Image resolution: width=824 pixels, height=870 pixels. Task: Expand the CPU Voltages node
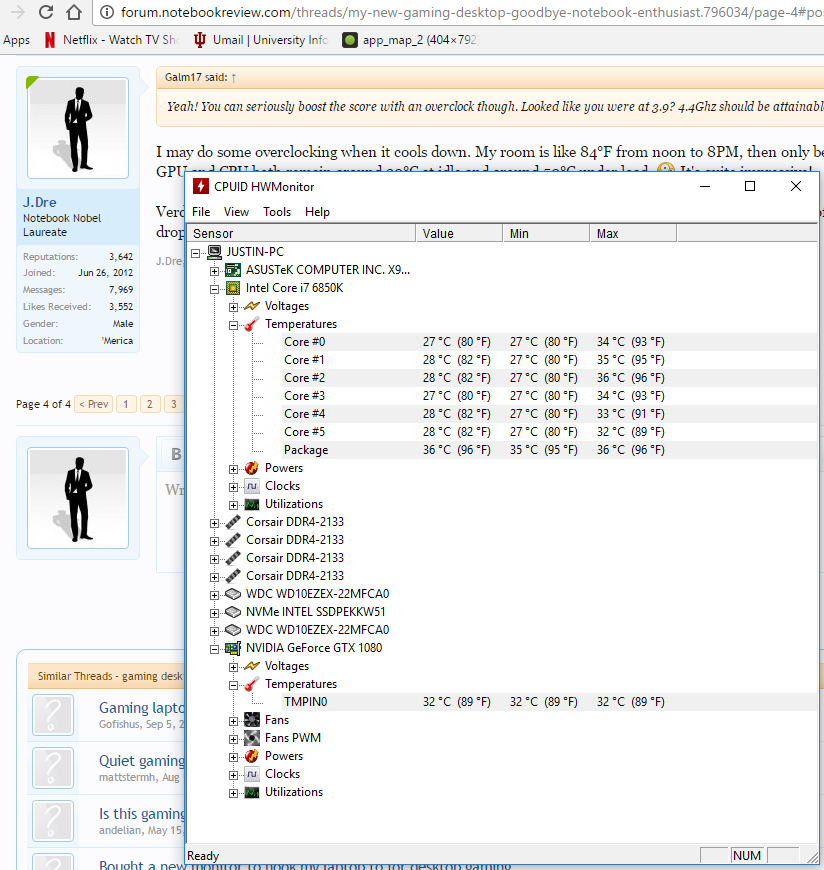point(234,307)
